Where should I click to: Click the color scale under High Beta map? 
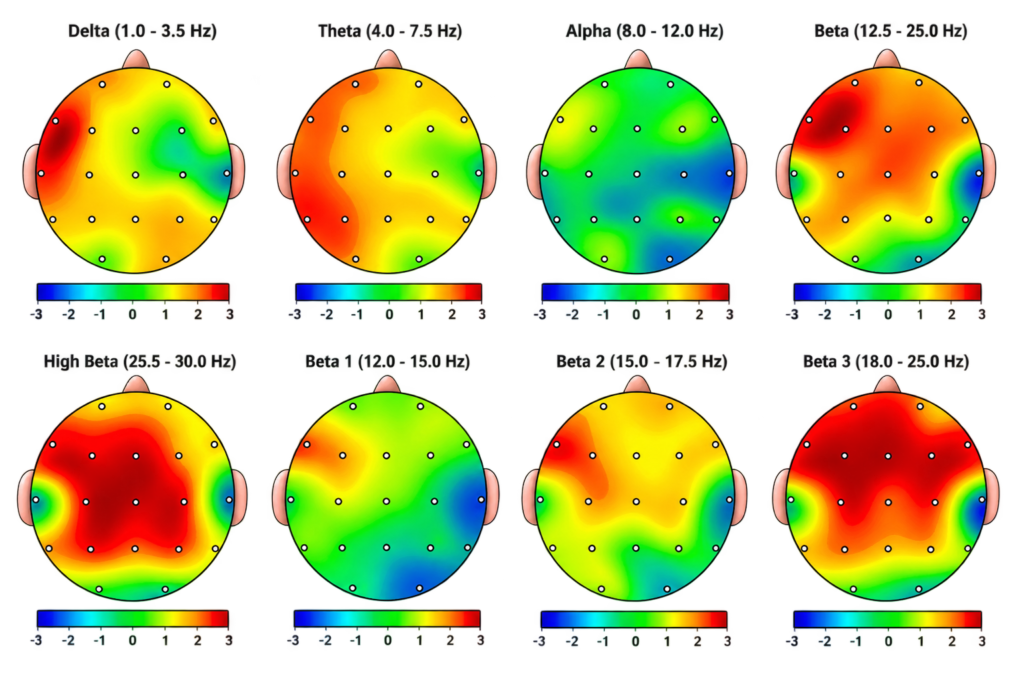click(x=133, y=619)
